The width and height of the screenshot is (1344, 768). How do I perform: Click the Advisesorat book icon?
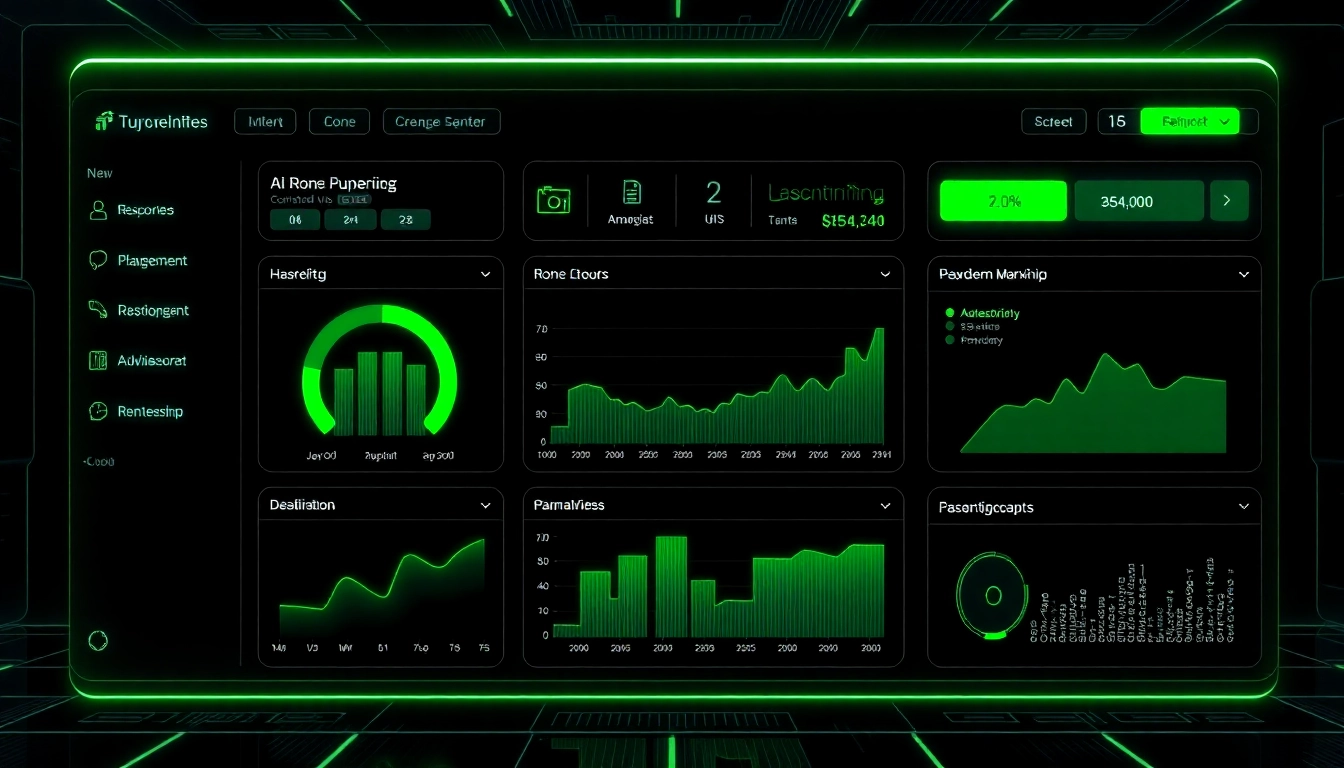tap(98, 360)
